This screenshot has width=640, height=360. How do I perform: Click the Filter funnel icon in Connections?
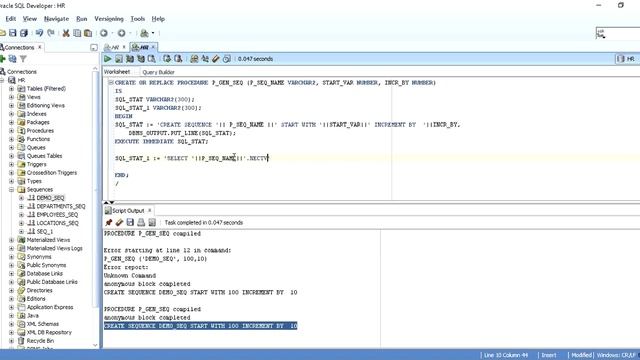point(23,59)
